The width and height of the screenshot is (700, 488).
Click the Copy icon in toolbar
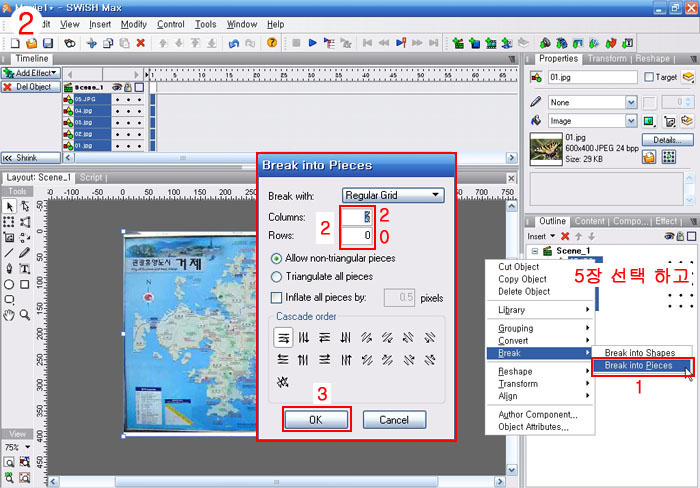(108, 43)
